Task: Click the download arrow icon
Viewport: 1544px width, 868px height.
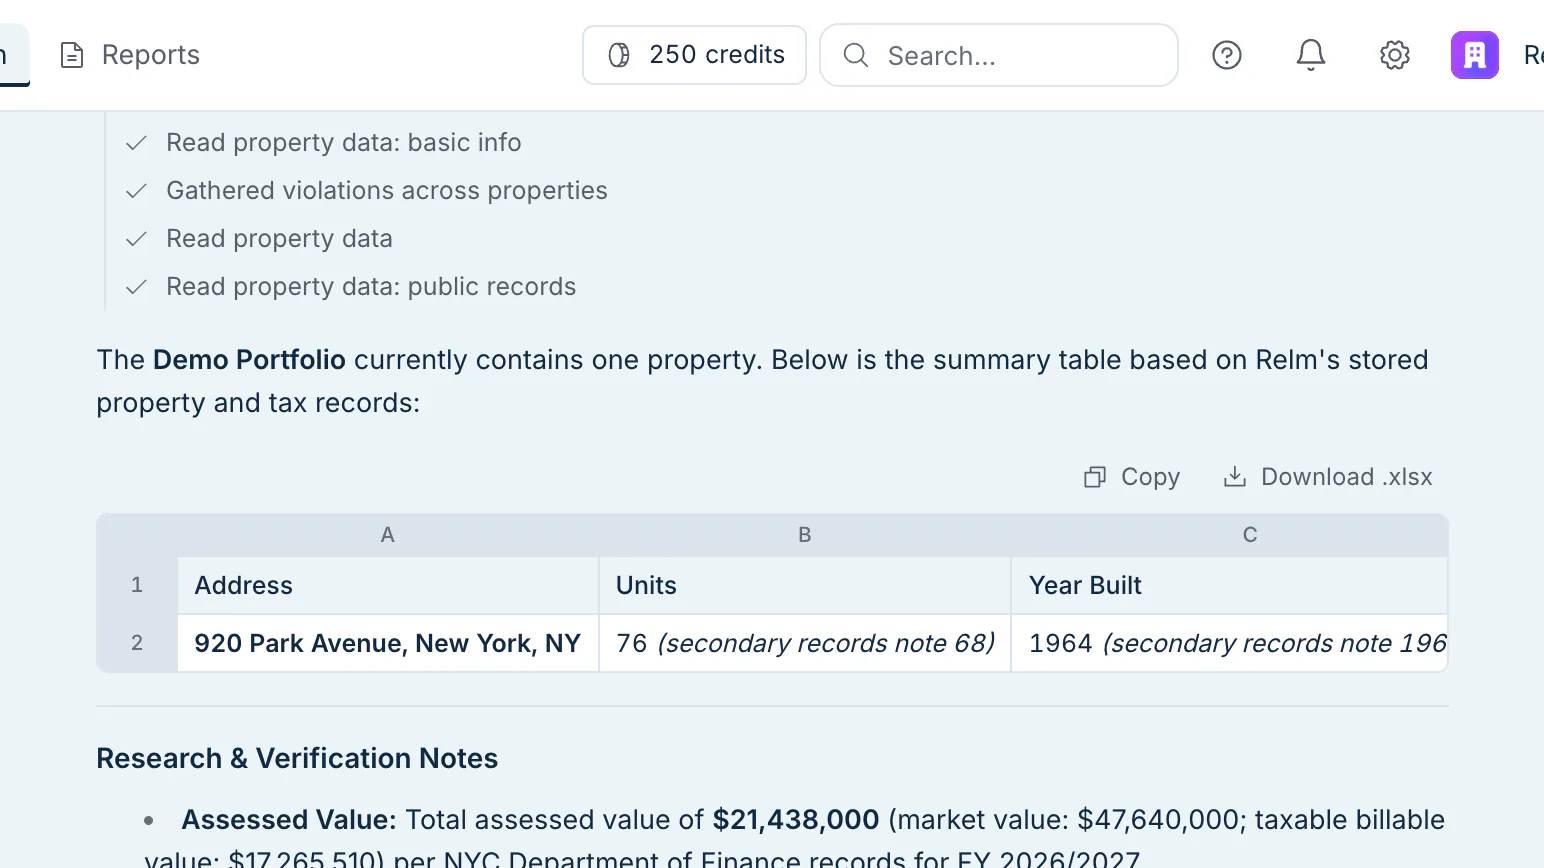Action: 1235,477
